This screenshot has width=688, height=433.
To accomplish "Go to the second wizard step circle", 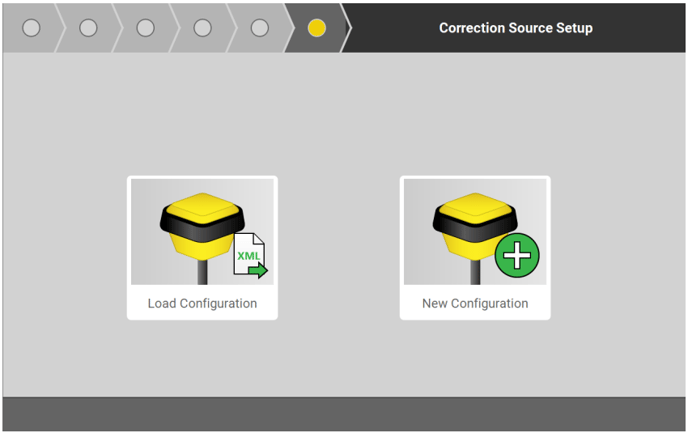I will [88, 28].
